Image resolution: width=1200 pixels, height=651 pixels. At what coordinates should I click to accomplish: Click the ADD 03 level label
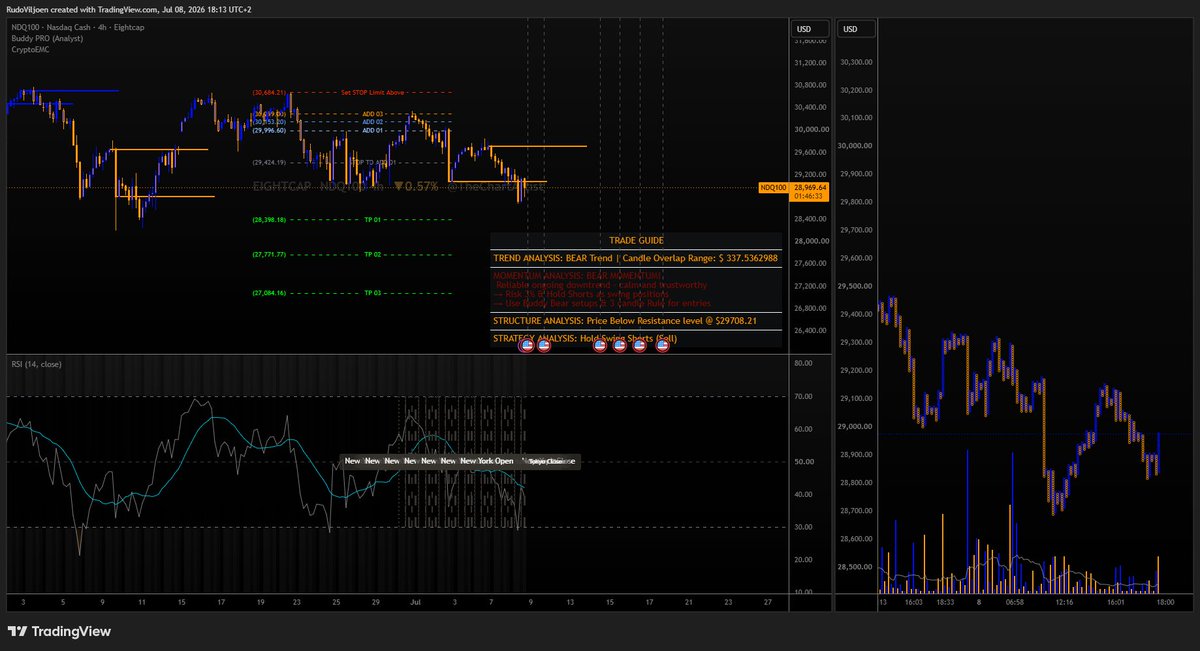pyautogui.click(x=372, y=114)
